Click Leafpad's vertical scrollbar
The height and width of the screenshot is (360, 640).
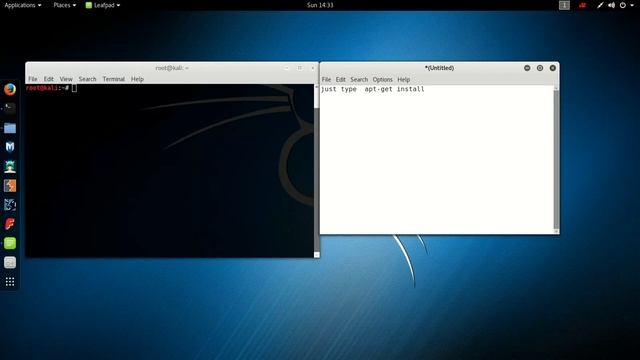(x=556, y=160)
